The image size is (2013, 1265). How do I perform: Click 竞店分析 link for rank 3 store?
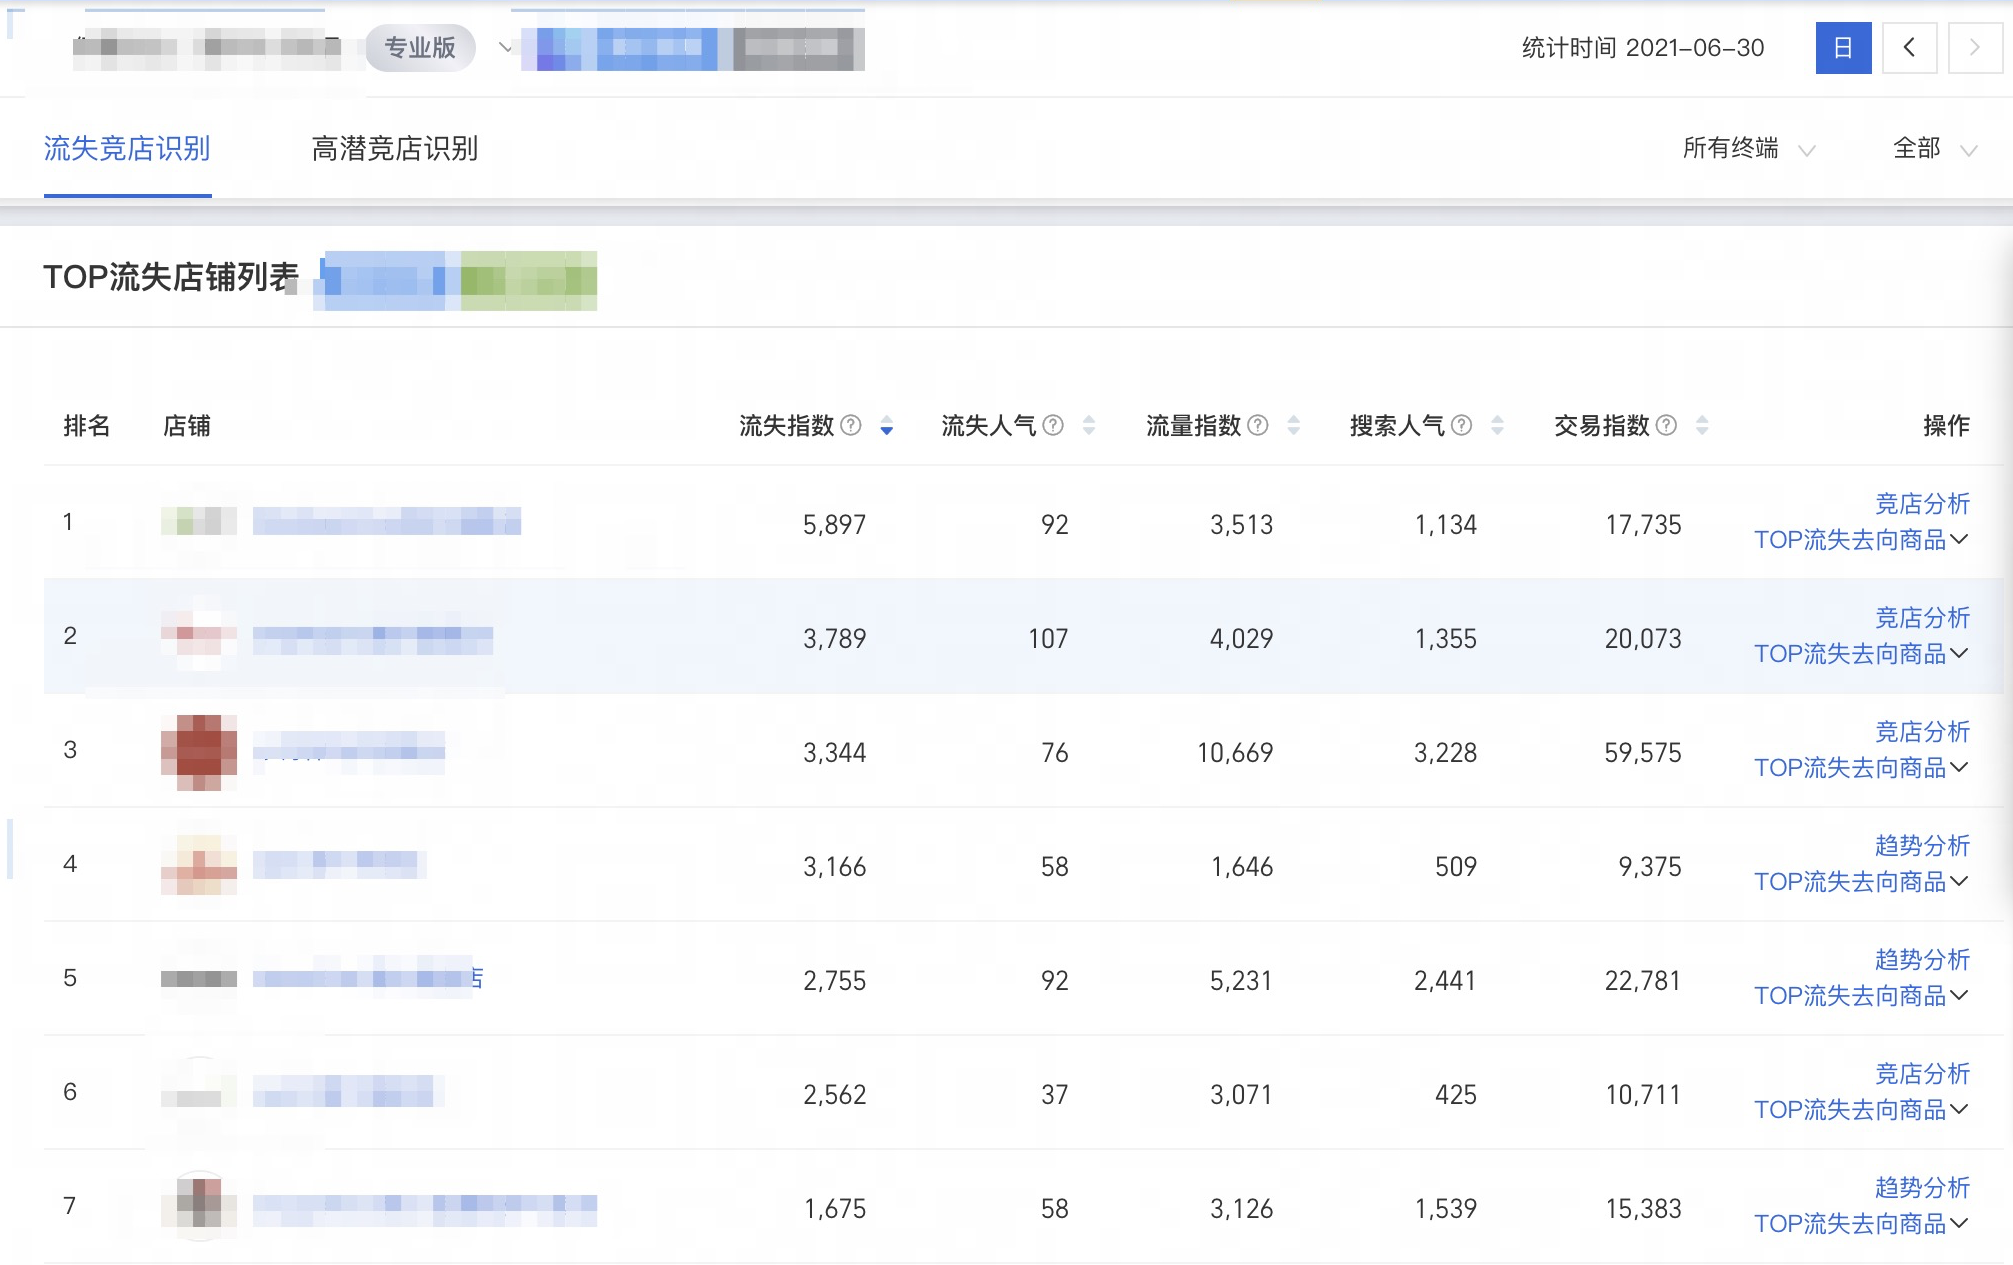pos(1922,732)
